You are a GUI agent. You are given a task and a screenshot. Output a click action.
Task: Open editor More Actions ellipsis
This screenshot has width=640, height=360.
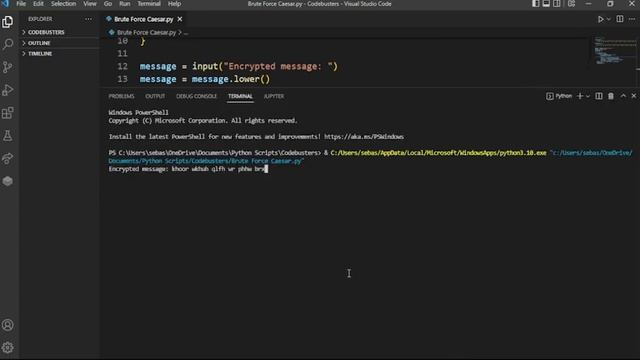tap(632, 19)
